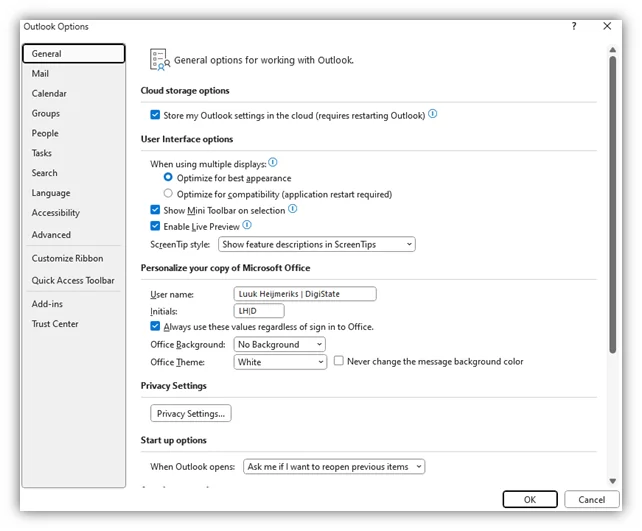Screen dimensions: 642x531
Task: Click the info icon beside cloud settings option
Action: coord(433,114)
